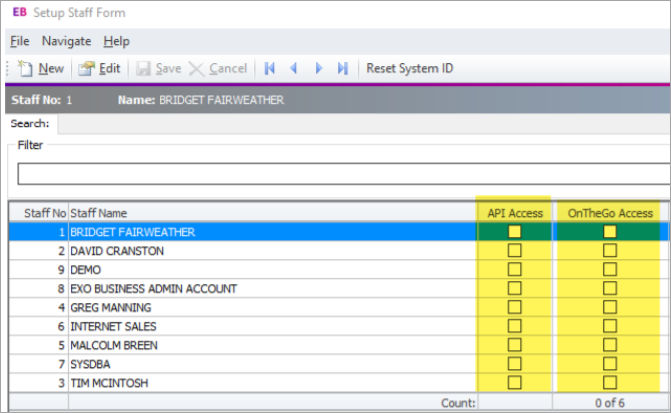The image size is (671, 413).
Task: Open the File menu
Action: 19,41
